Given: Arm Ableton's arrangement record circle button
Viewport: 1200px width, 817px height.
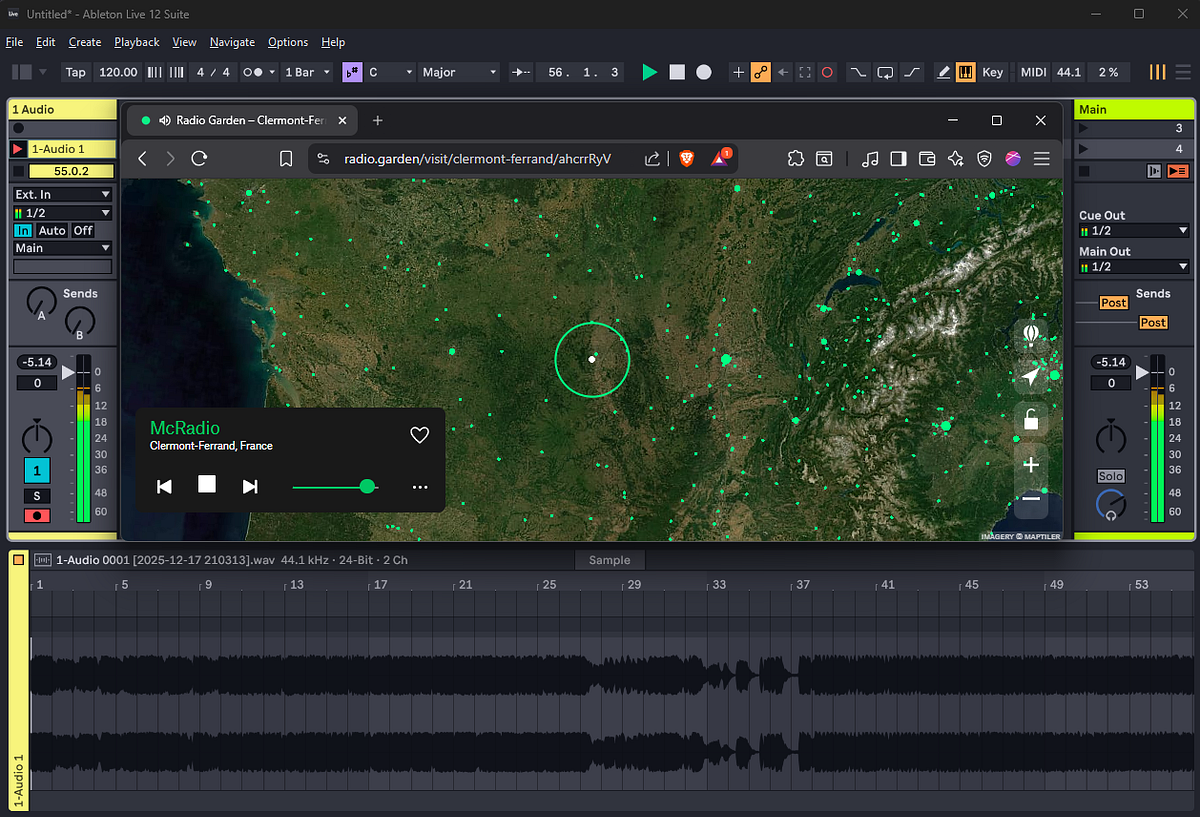Looking at the screenshot, I should pos(704,72).
